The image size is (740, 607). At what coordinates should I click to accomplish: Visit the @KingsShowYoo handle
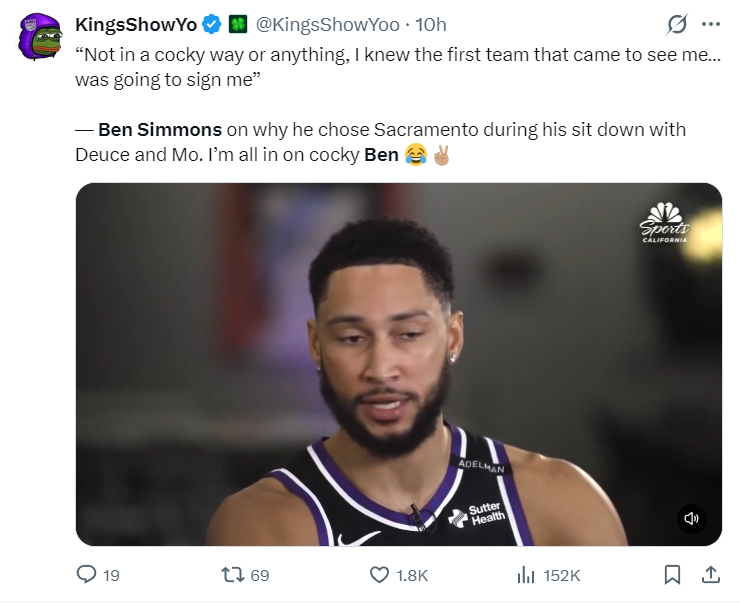click(x=328, y=25)
